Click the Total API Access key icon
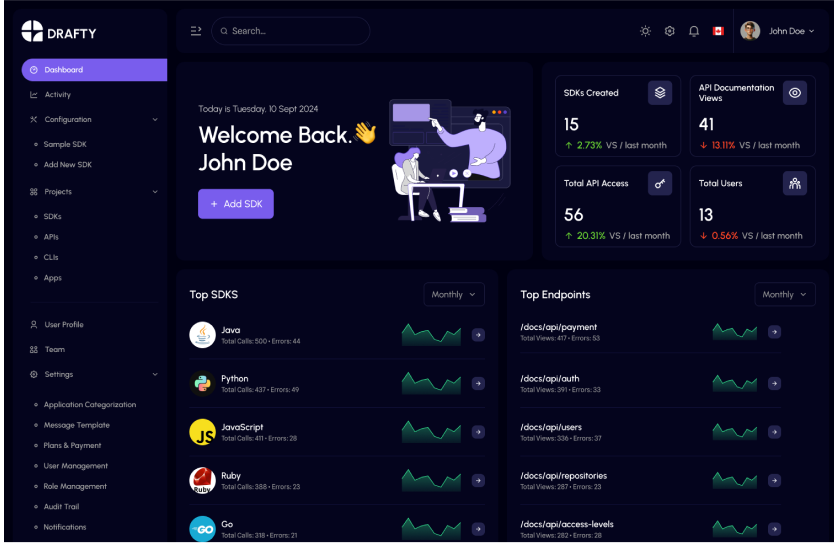The image size is (834, 543). coord(660,183)
